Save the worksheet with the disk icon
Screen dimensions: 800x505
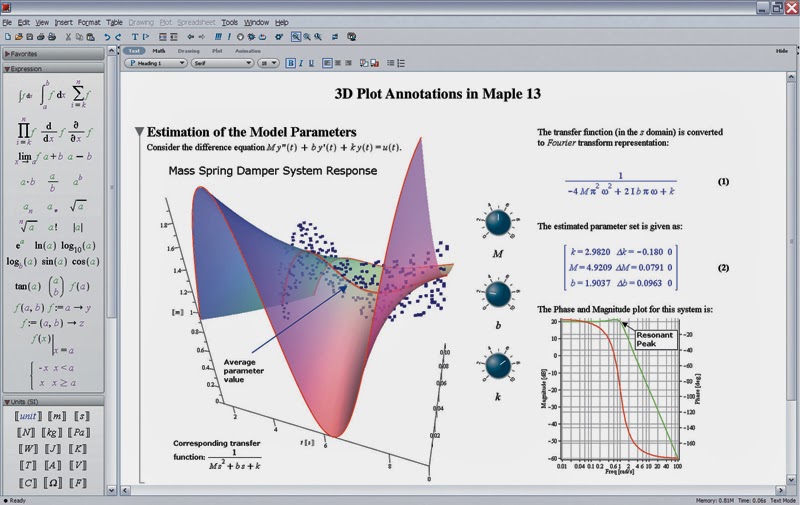pos(30,37)
